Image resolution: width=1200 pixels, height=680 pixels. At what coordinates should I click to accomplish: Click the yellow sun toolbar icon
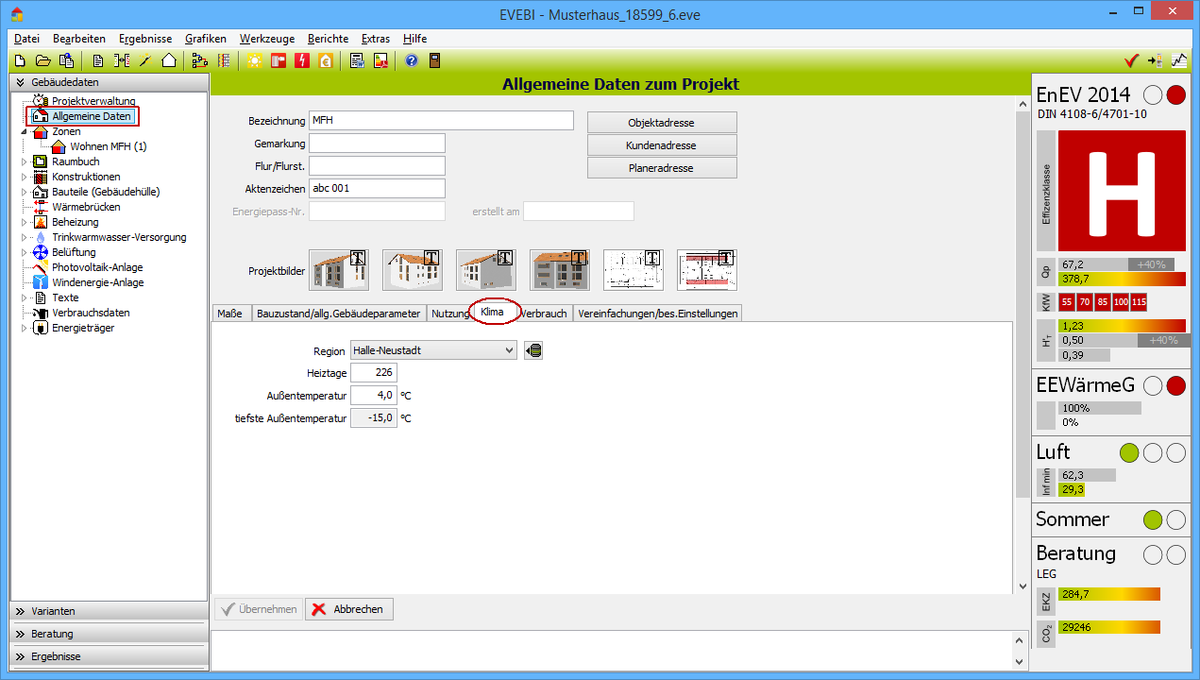255,61
